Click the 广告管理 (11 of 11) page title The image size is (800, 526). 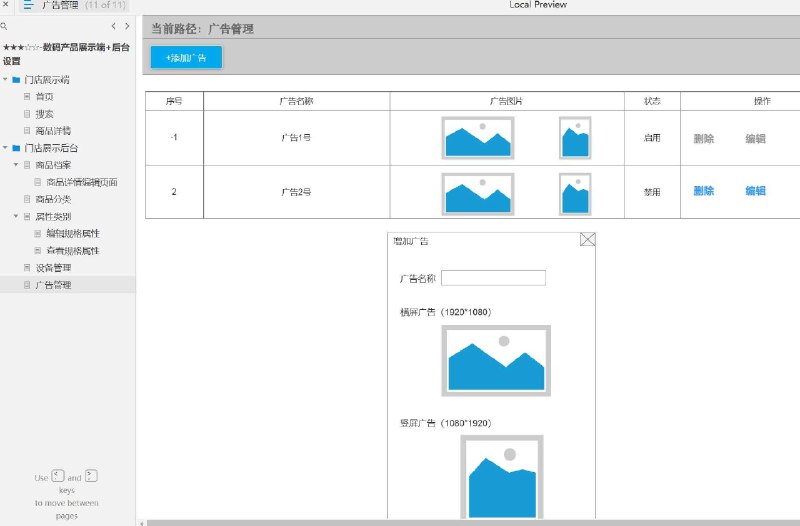coord(83,5)
